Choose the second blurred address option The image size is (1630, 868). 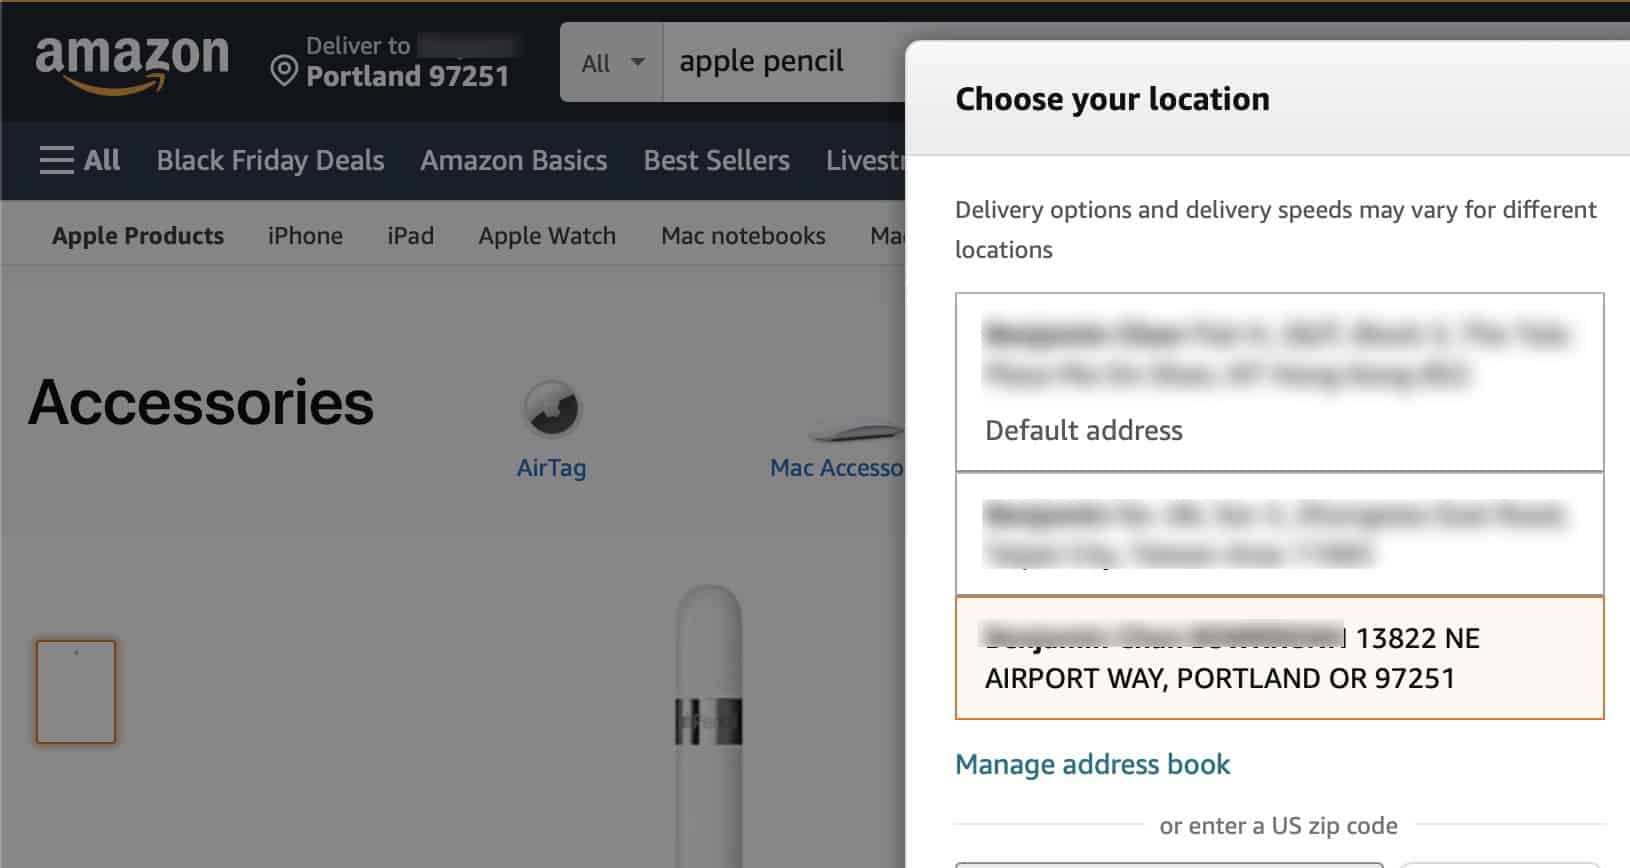pyautogui.click(x=1279, y=534)
